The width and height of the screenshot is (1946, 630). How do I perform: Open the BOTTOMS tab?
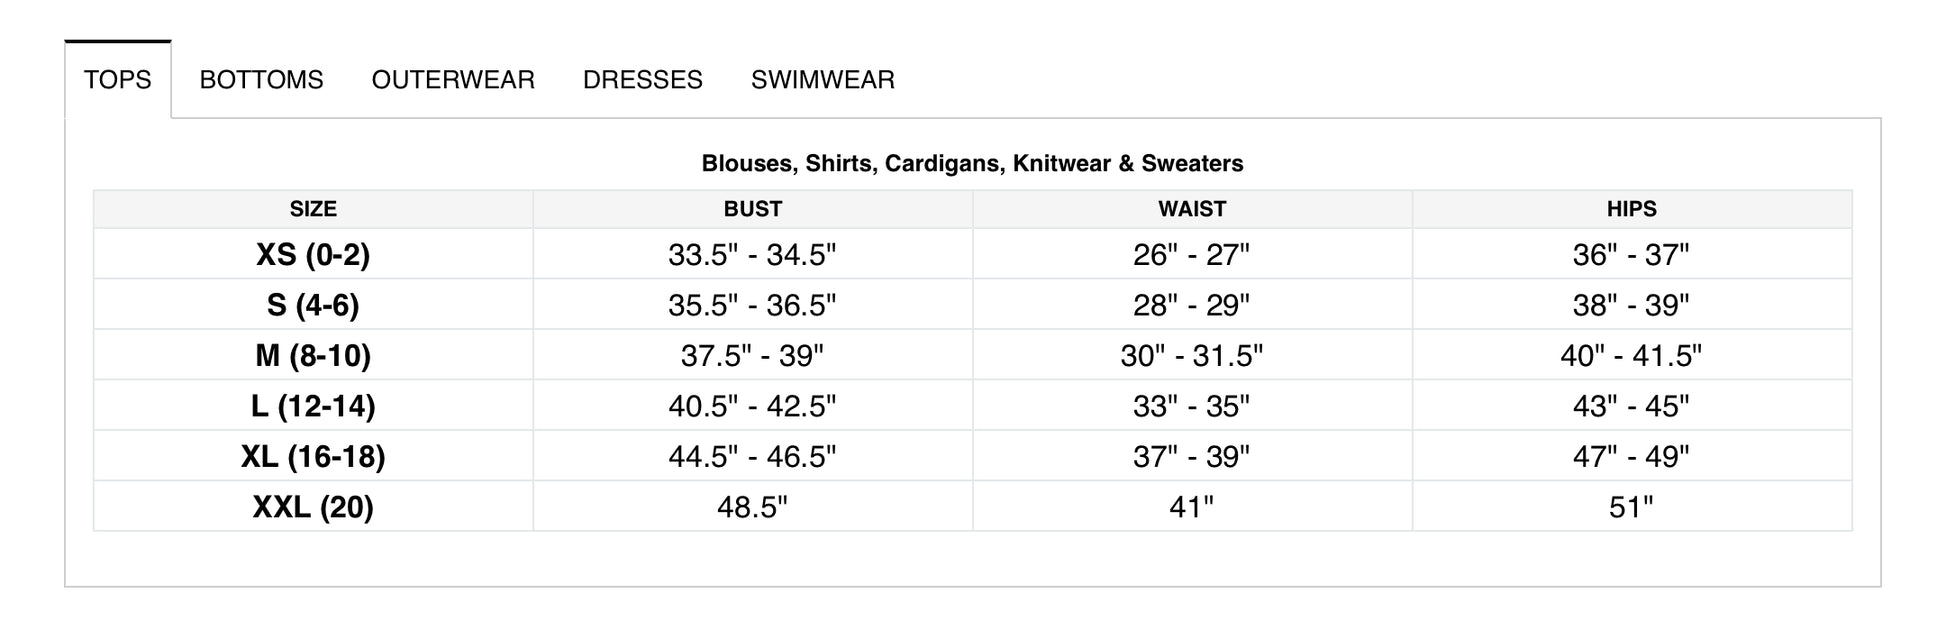[x=261, y=80]
